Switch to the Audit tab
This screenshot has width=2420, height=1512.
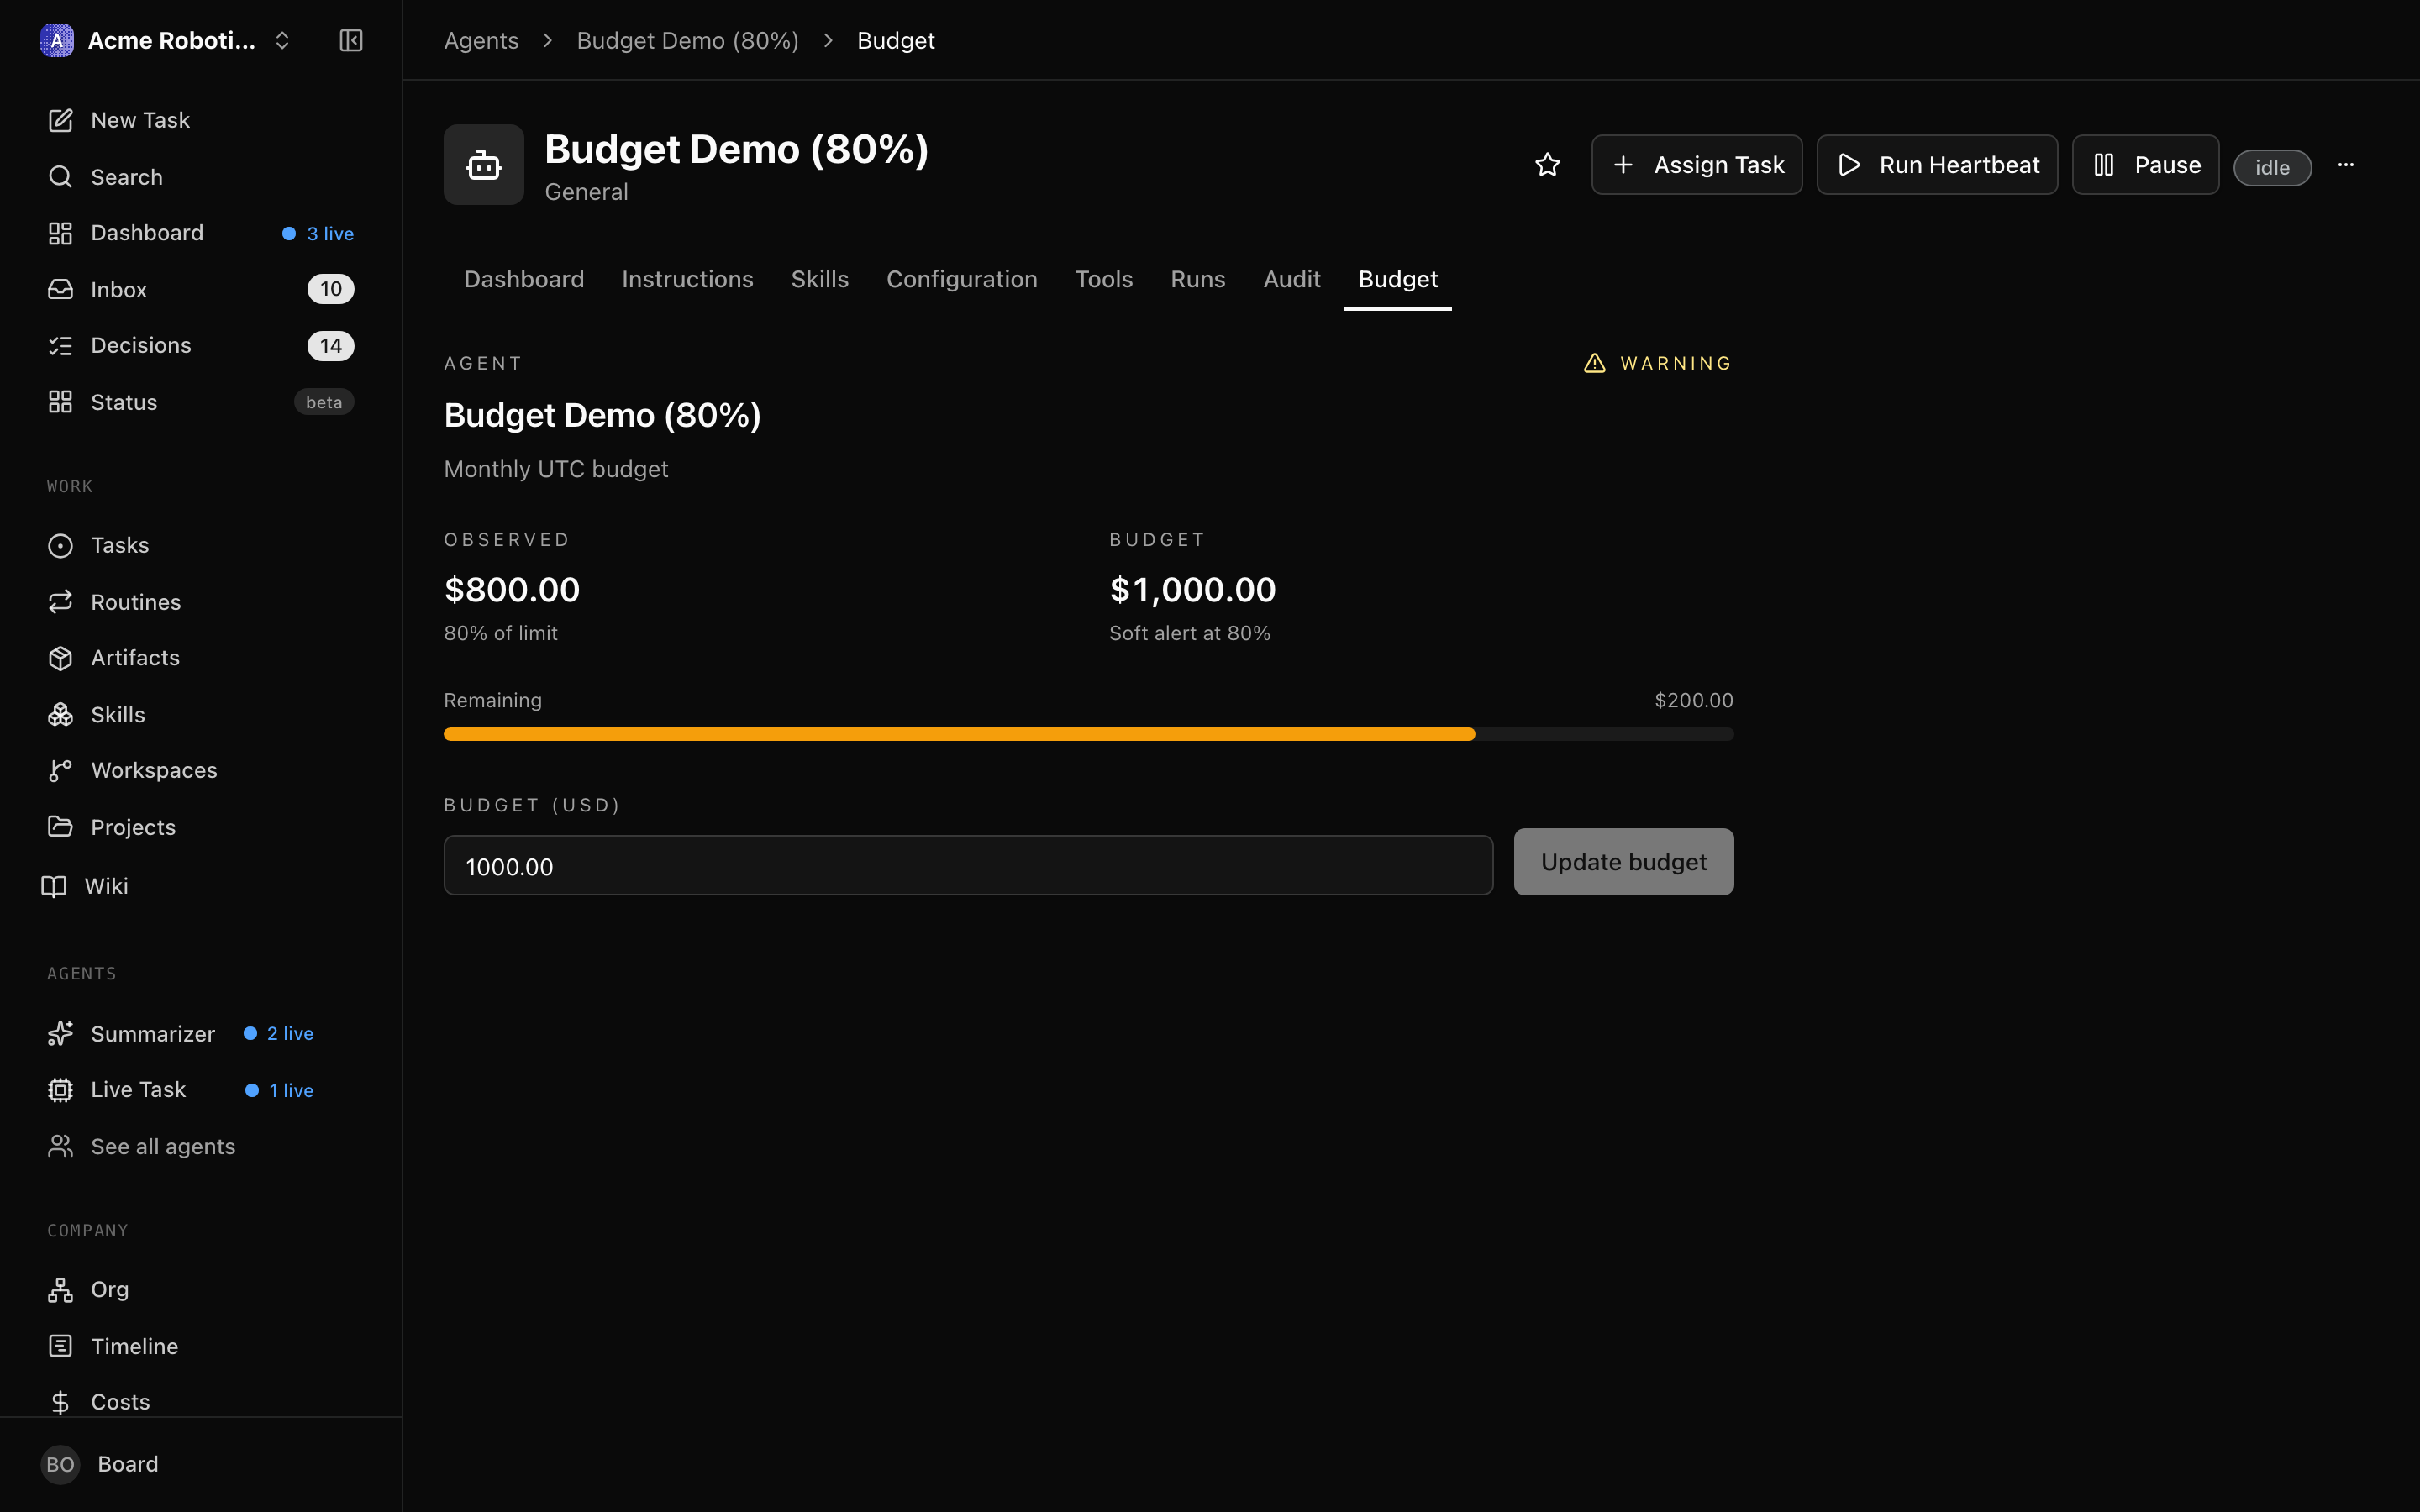coord(1291,279)
